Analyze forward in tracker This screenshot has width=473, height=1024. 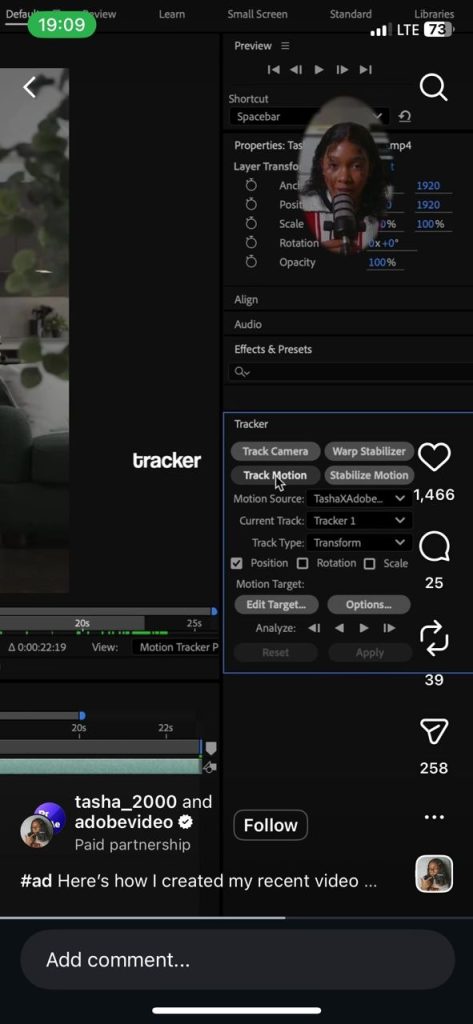coord(364,628)
